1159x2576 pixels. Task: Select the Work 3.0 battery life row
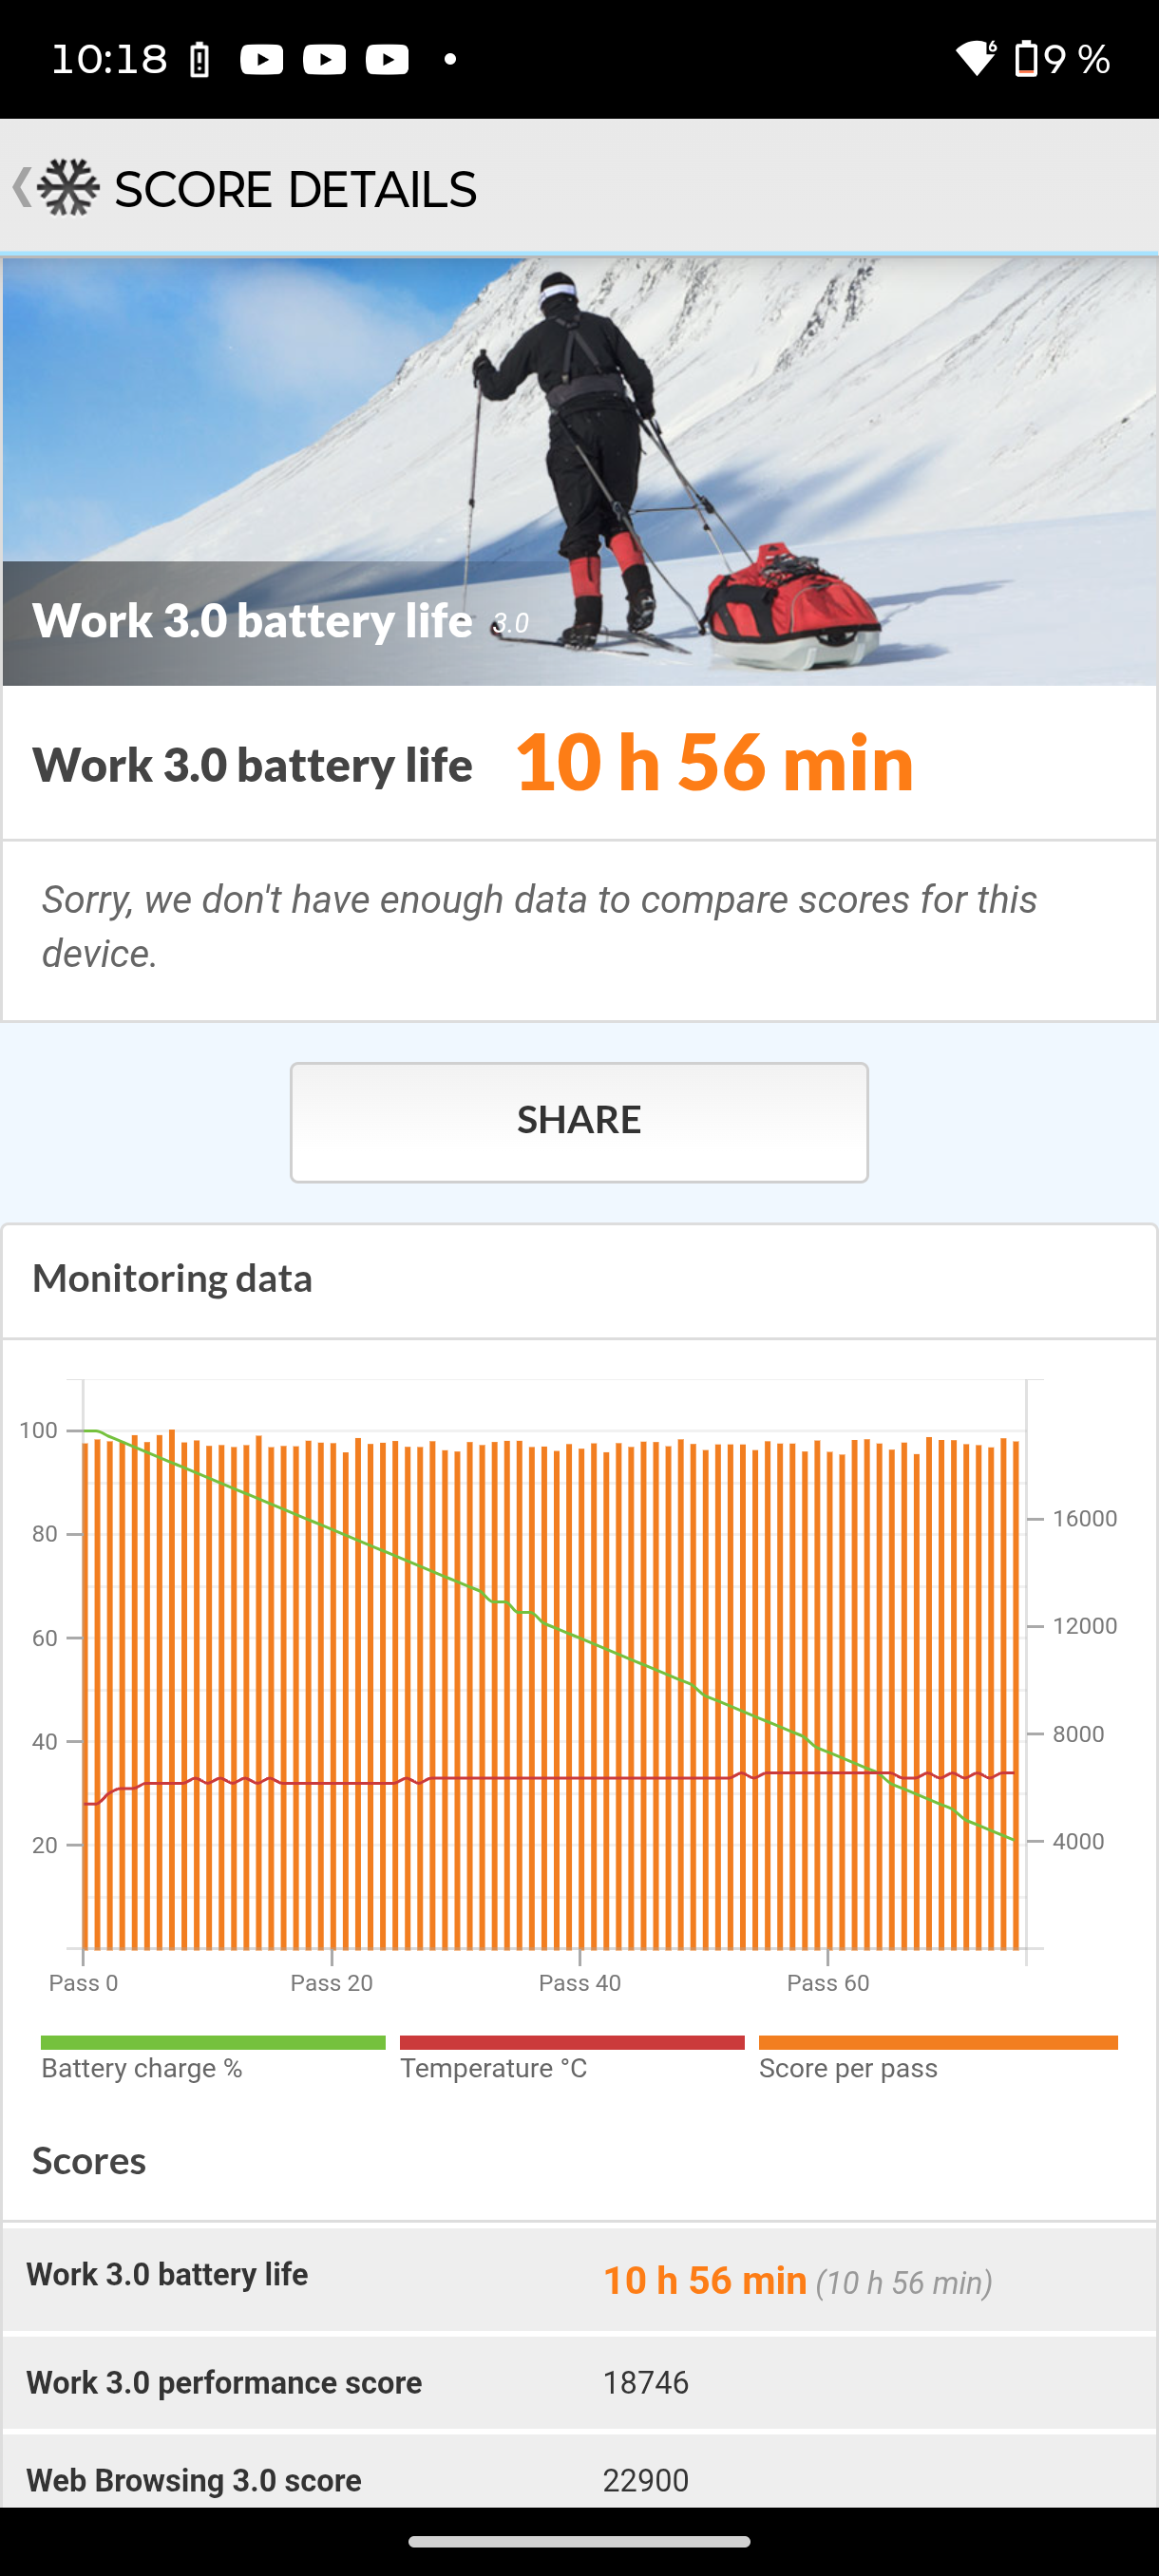pos(579,2278)
